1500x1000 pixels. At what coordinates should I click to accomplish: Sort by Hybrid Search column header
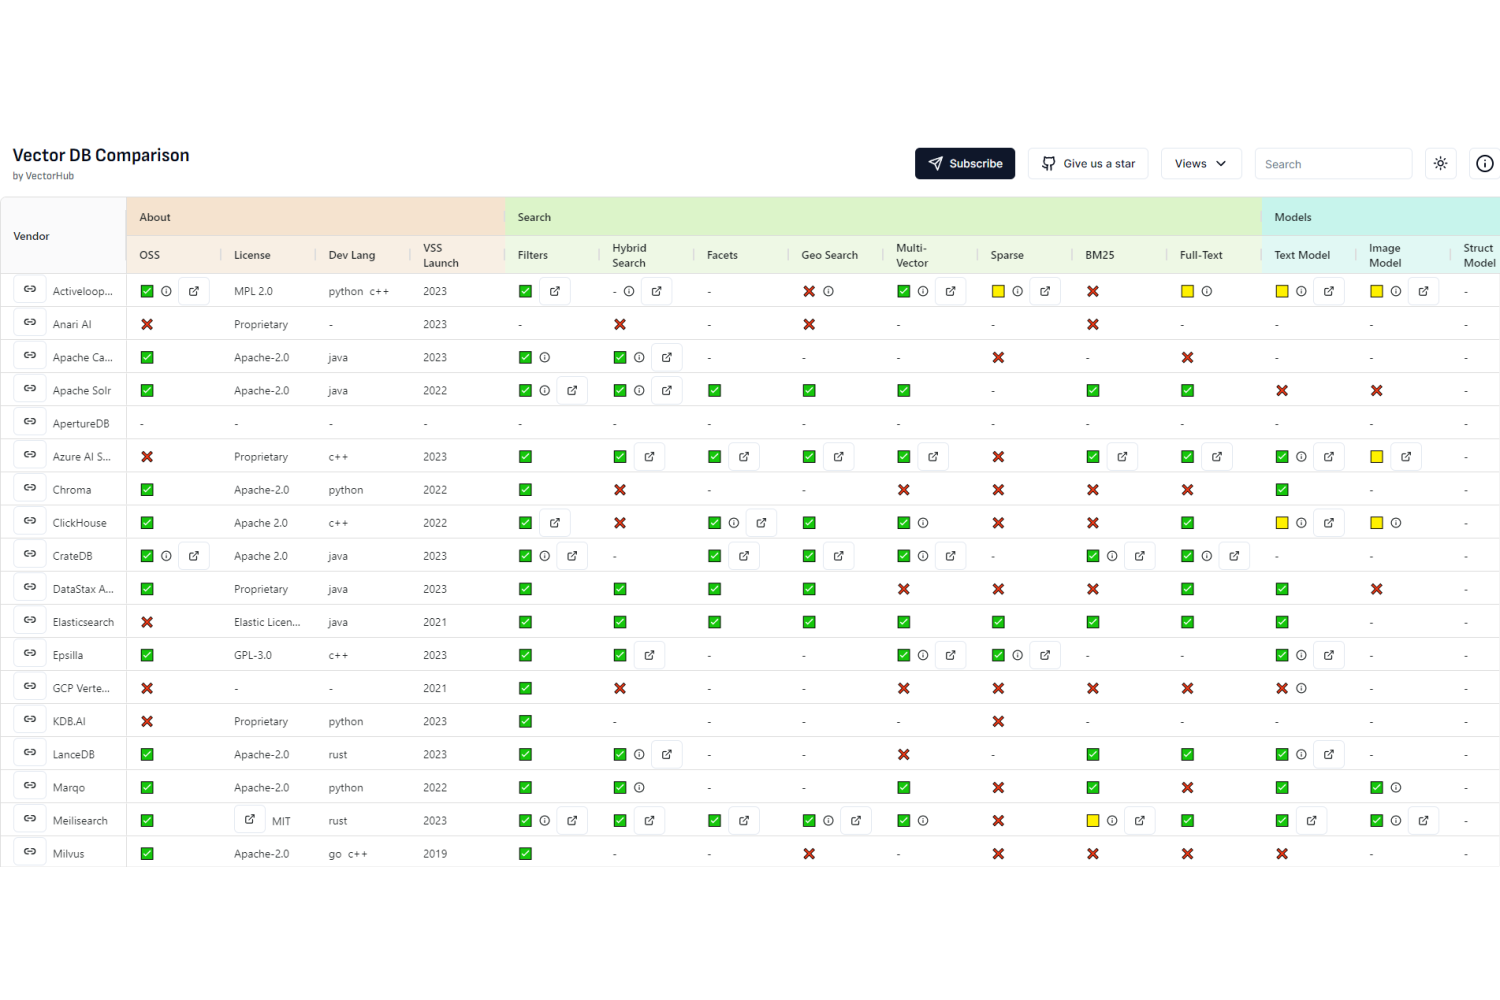click(629, 255)
